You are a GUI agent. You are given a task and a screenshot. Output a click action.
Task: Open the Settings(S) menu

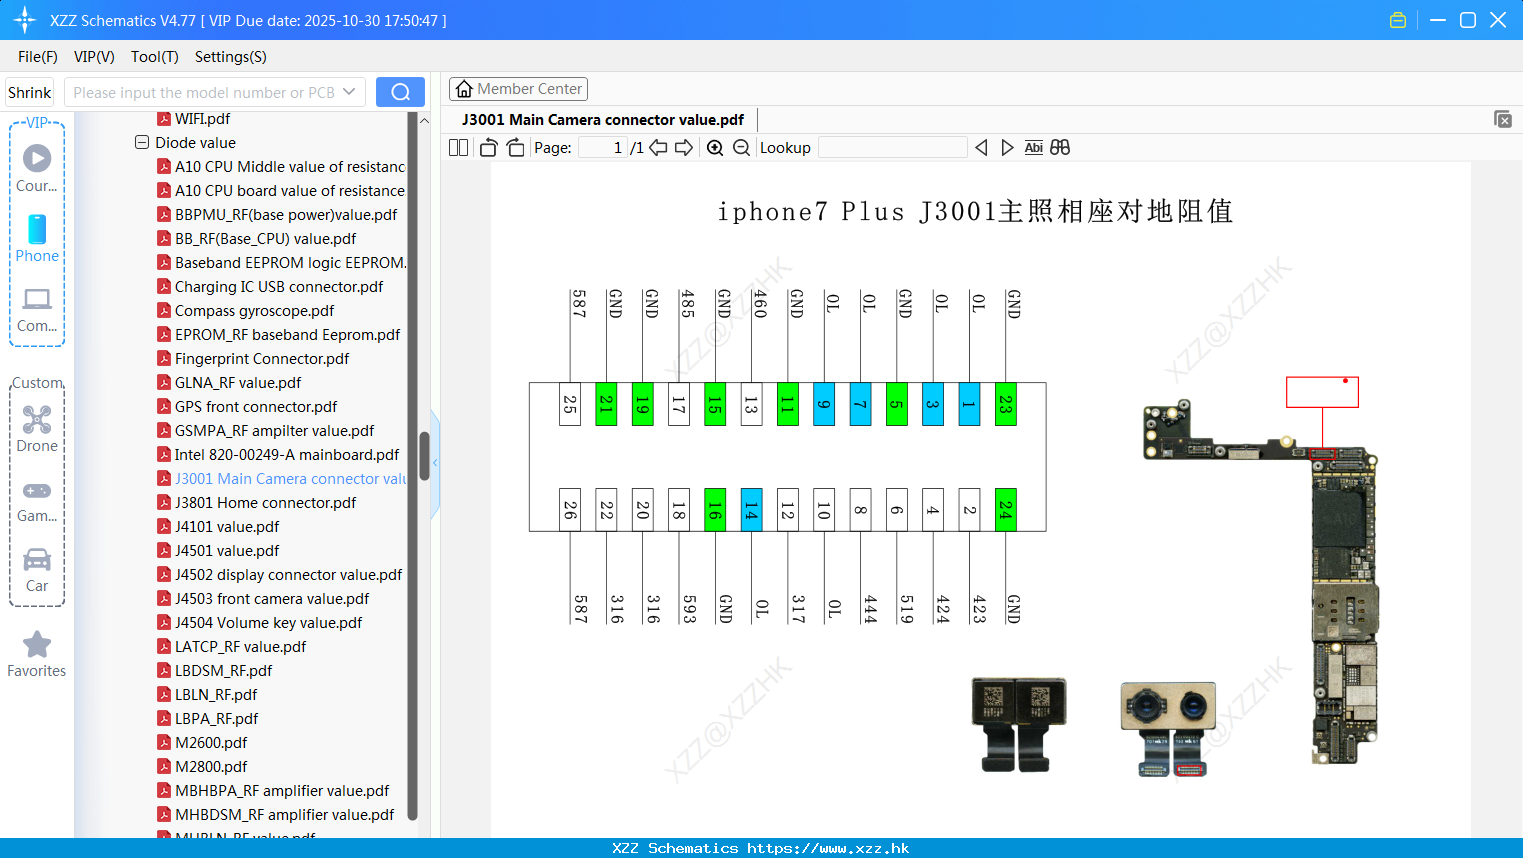pyautogui.click(x=231, y=57)
